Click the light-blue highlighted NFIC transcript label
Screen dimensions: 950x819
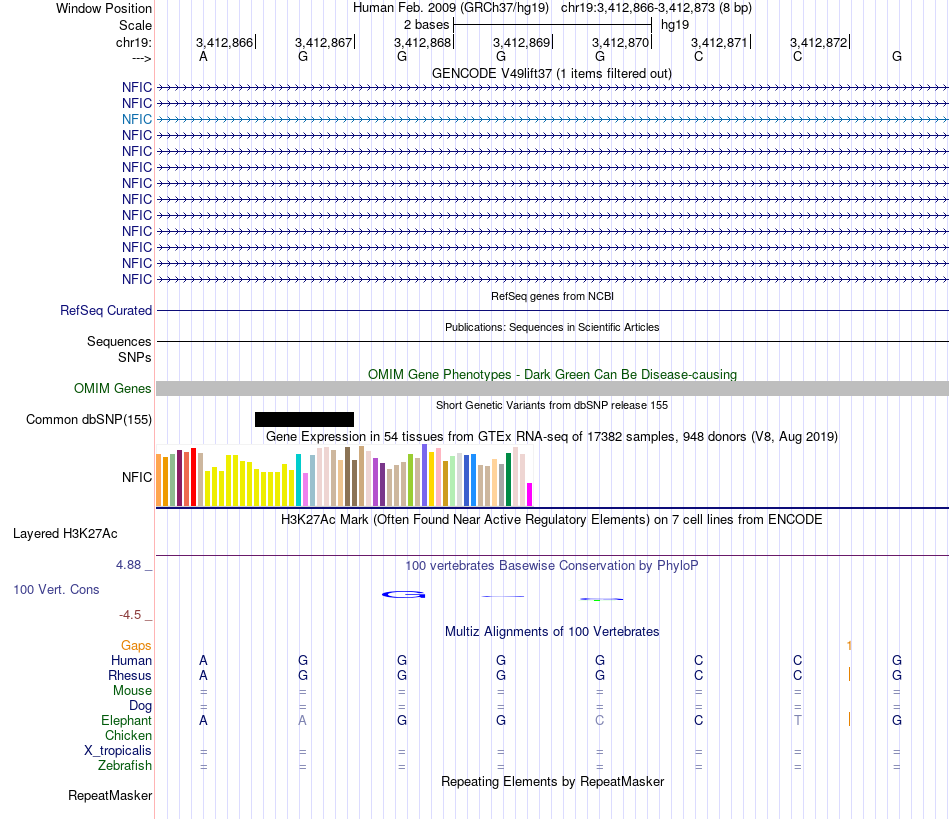[136, 119]
